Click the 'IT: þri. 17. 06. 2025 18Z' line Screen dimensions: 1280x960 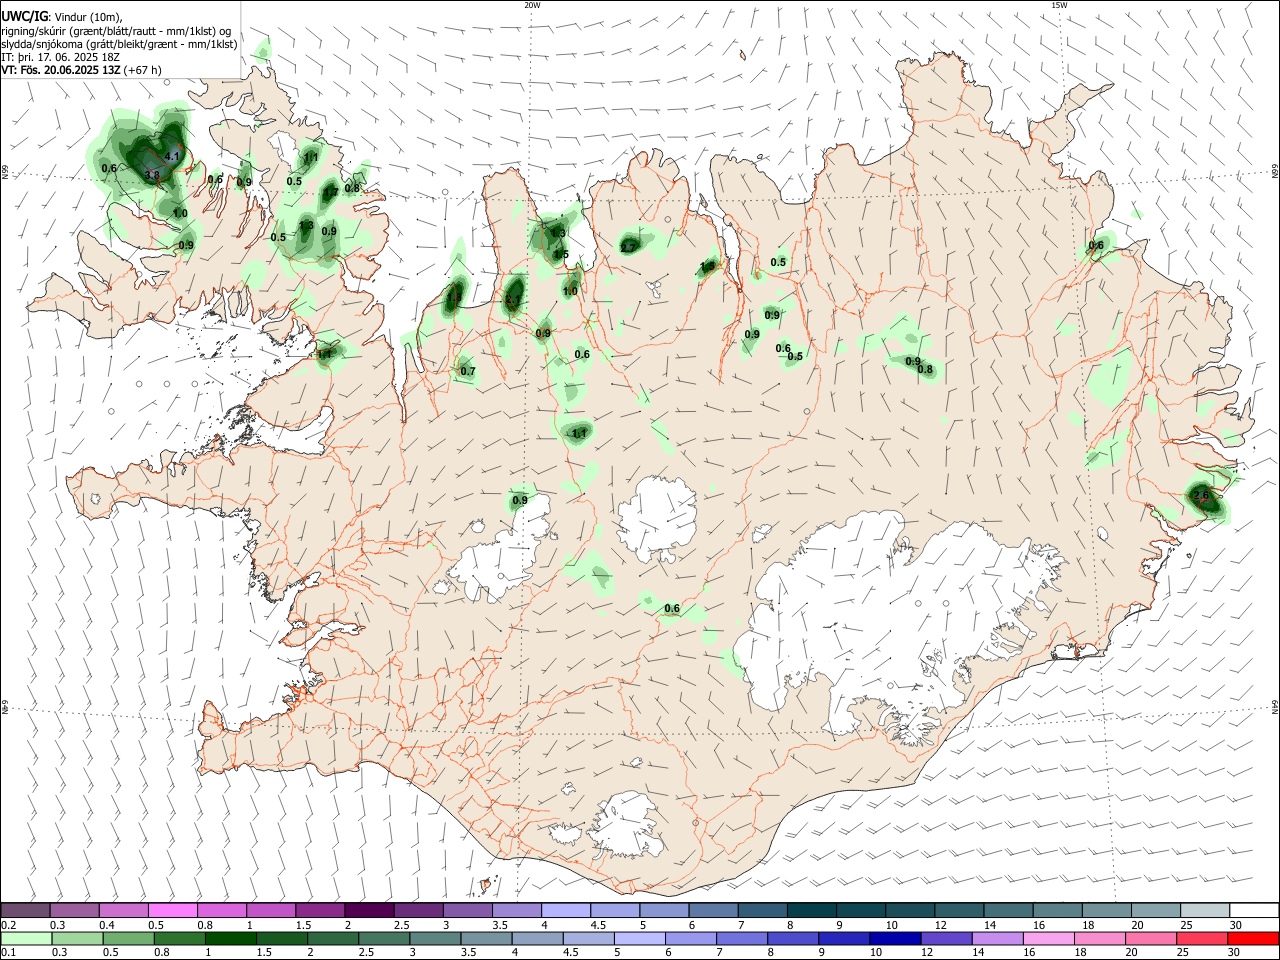61,57
